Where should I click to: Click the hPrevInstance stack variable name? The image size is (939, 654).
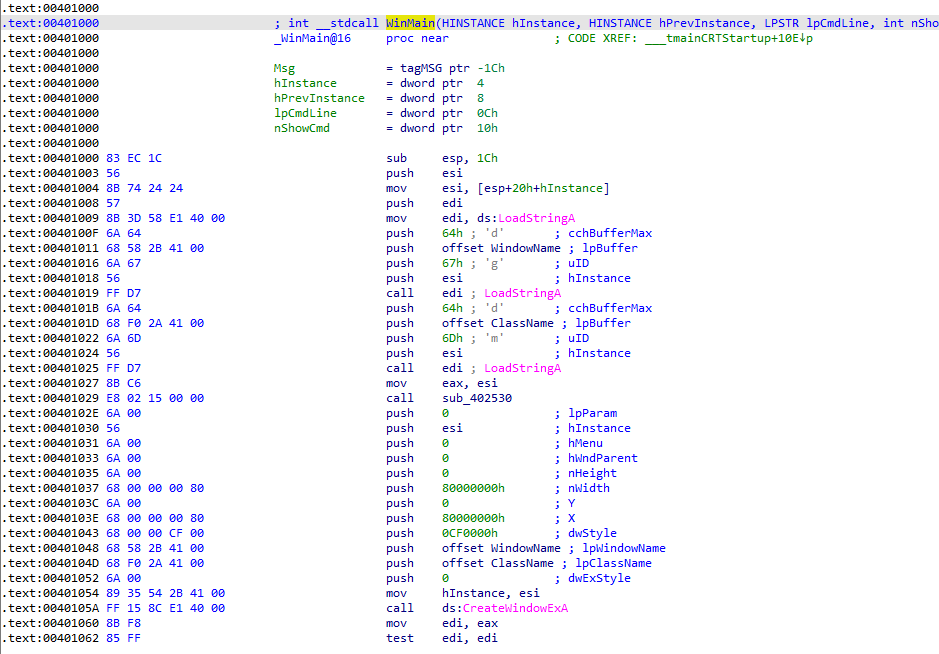pos(319,98)
